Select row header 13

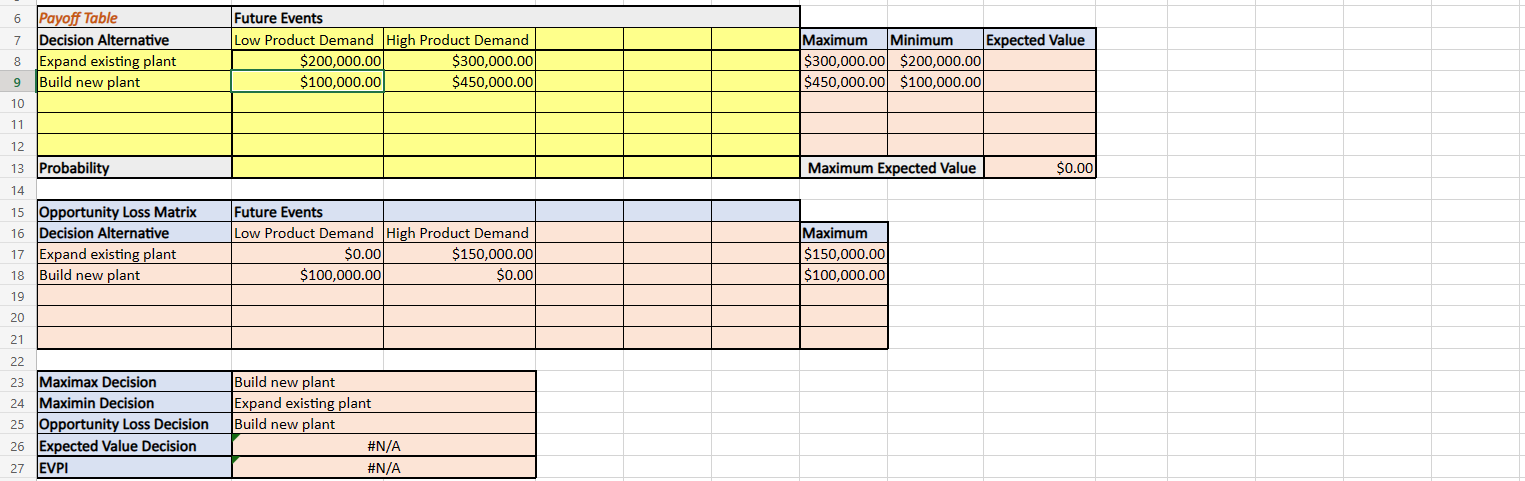coord(17,168)
